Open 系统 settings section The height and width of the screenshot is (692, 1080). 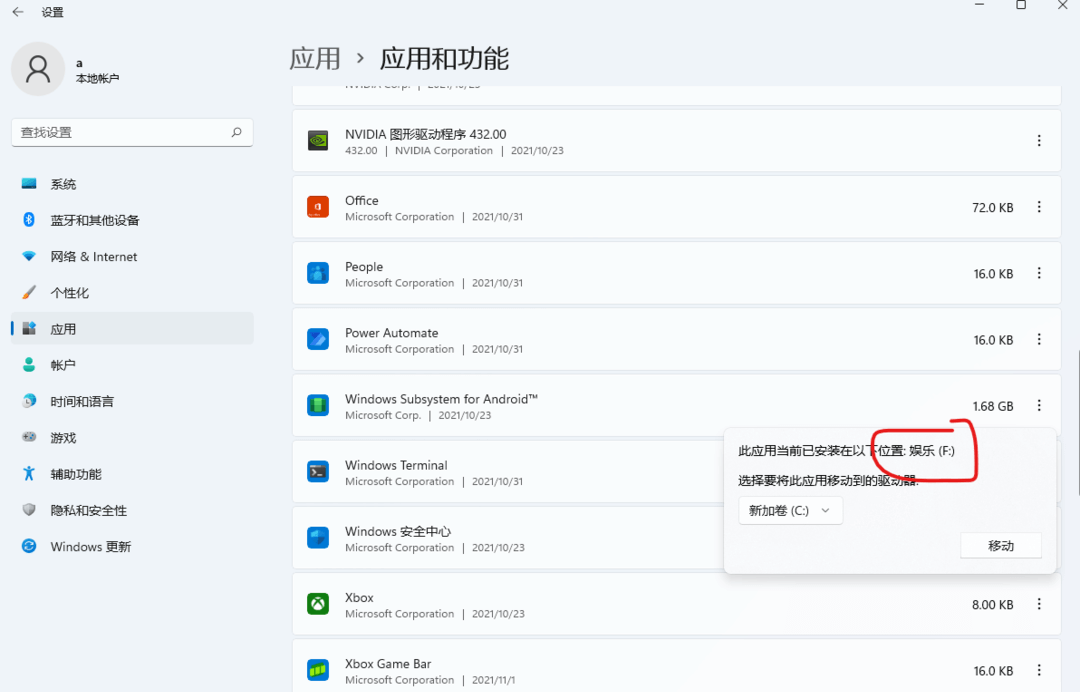[132, 184]
